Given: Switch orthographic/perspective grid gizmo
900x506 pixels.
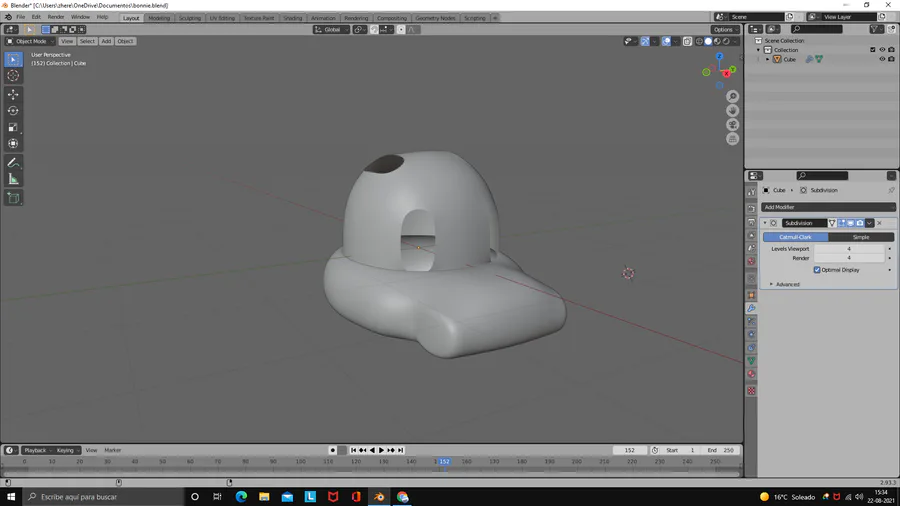Looking at the screenshot, I should (732, 139).
